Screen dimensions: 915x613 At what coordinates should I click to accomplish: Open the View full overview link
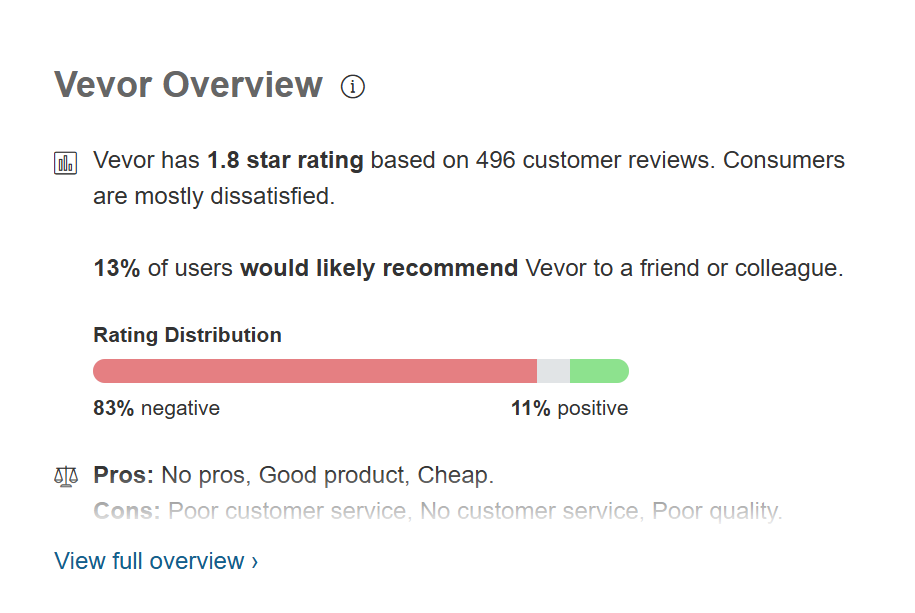pyautogui.click(x=156, y=561)
